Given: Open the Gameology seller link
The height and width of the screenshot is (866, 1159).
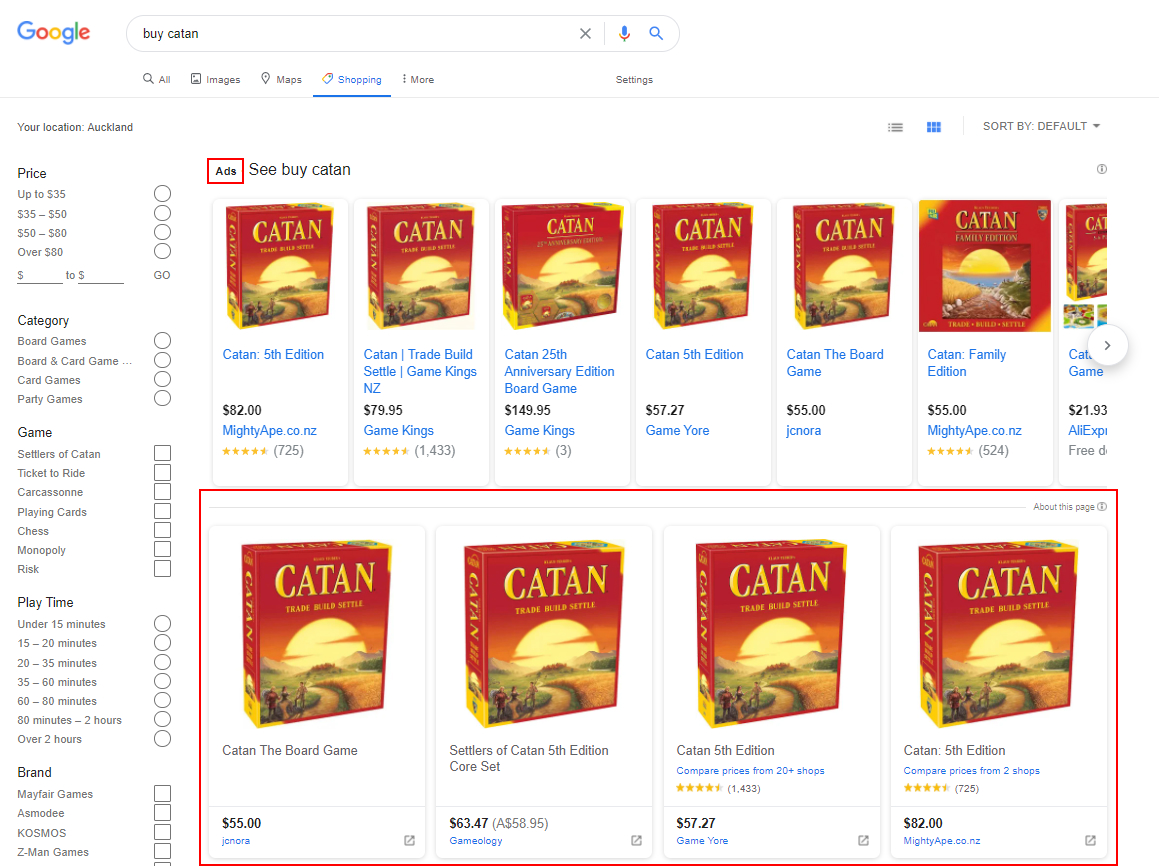Looking at the screenshot, I should (476, 841).
